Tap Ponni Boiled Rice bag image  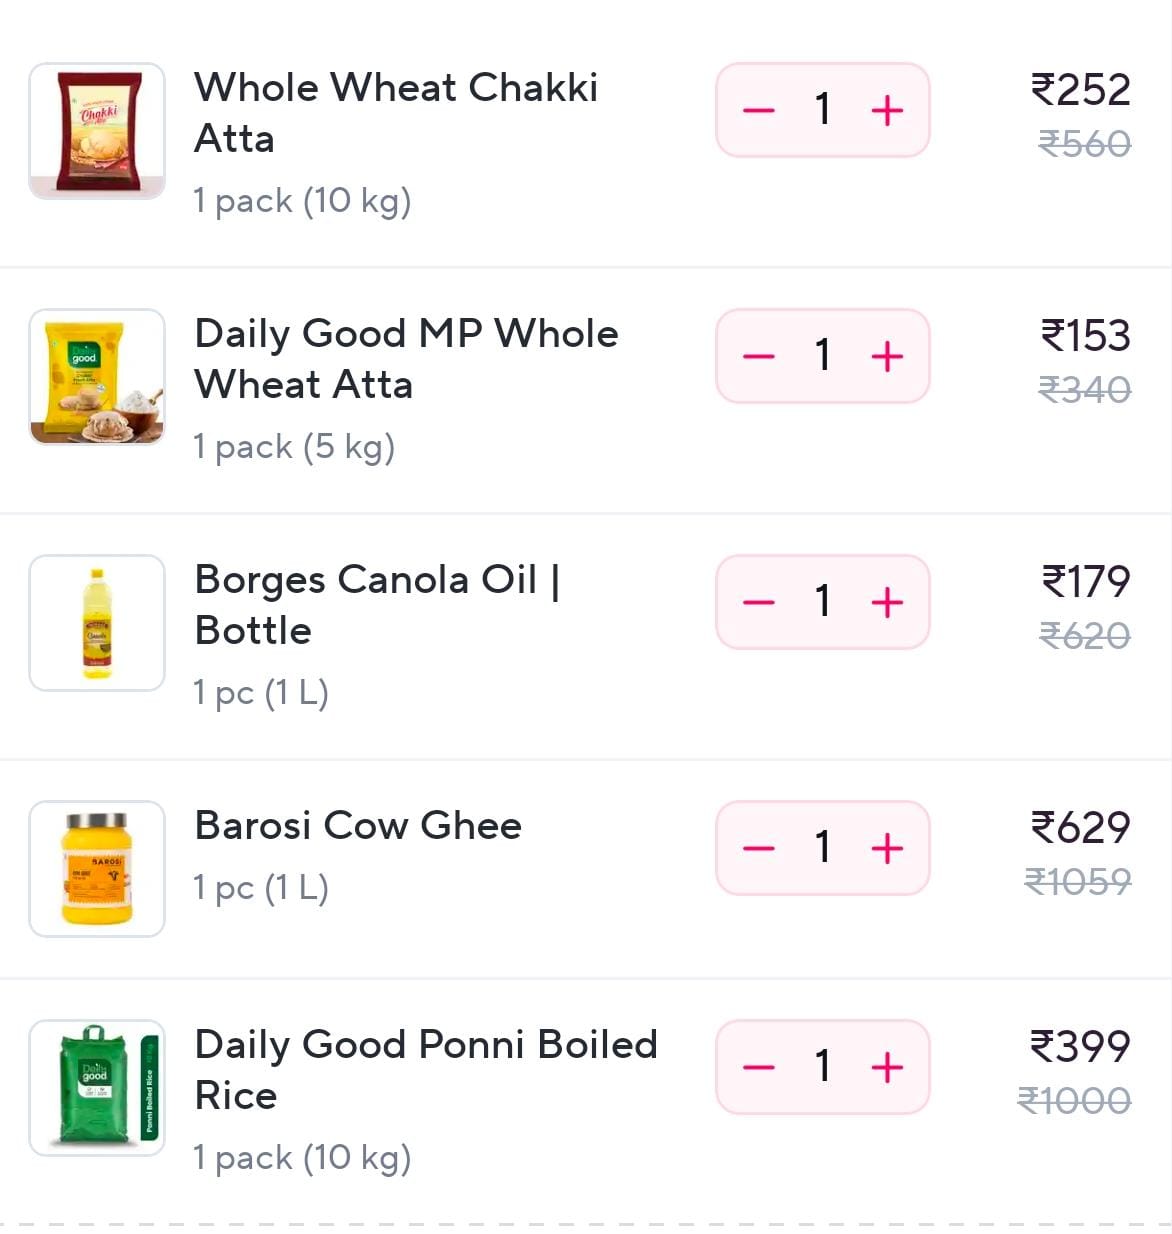point(97,1088)
